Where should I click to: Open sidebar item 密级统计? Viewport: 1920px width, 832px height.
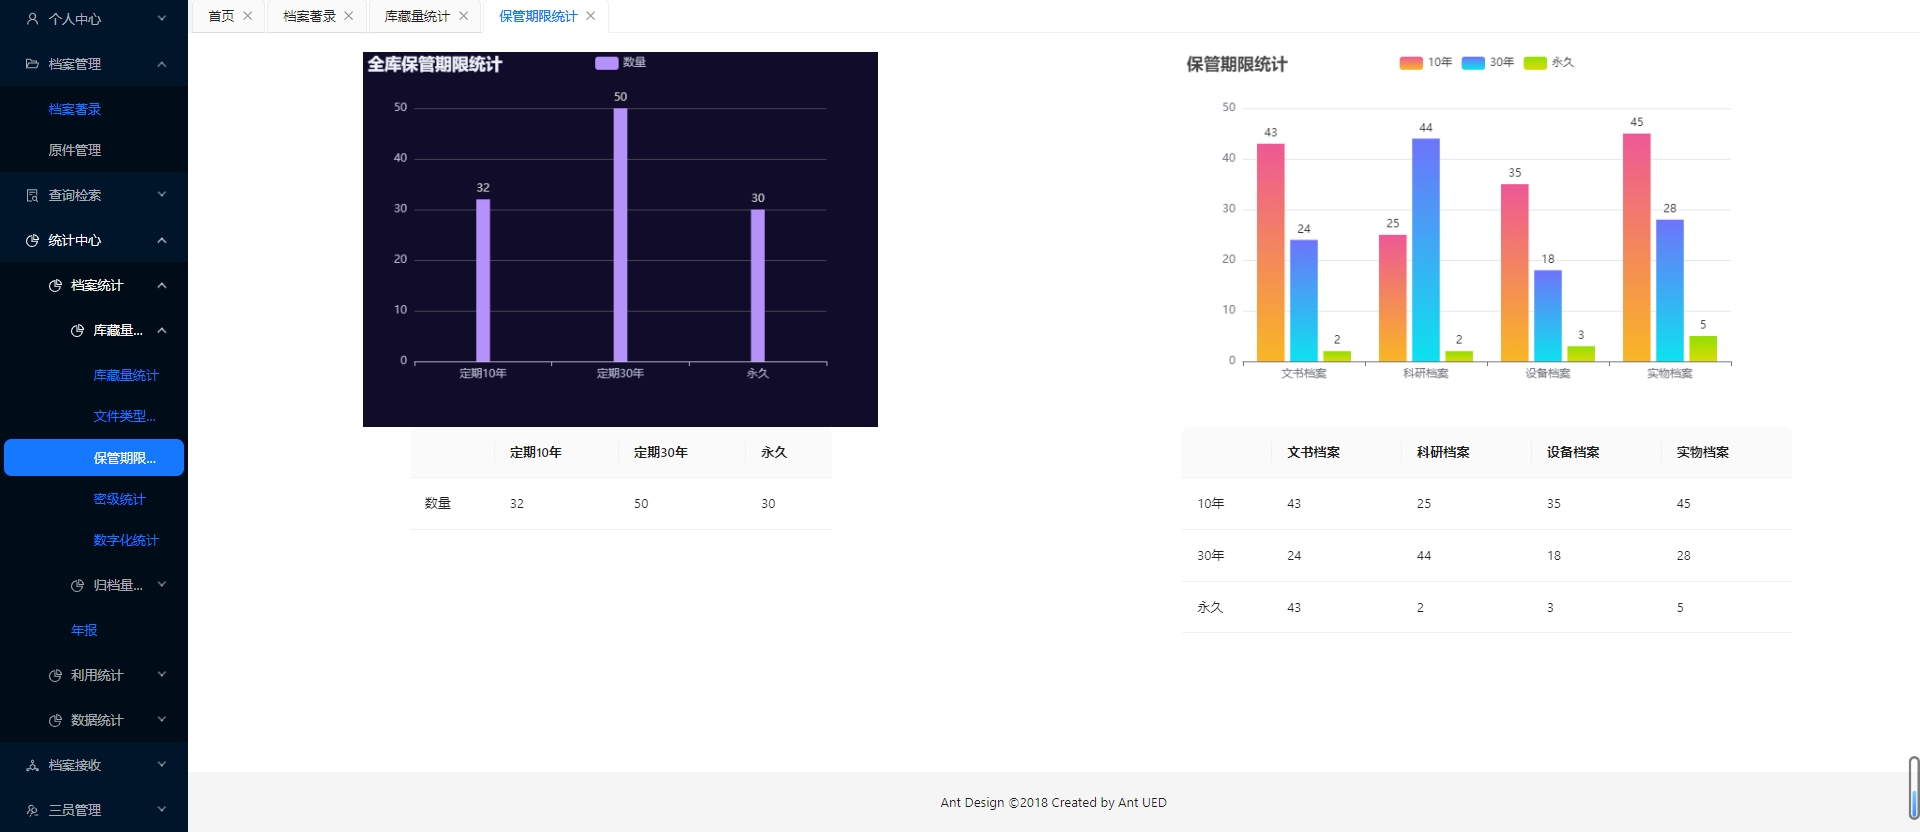coord(120,499)
